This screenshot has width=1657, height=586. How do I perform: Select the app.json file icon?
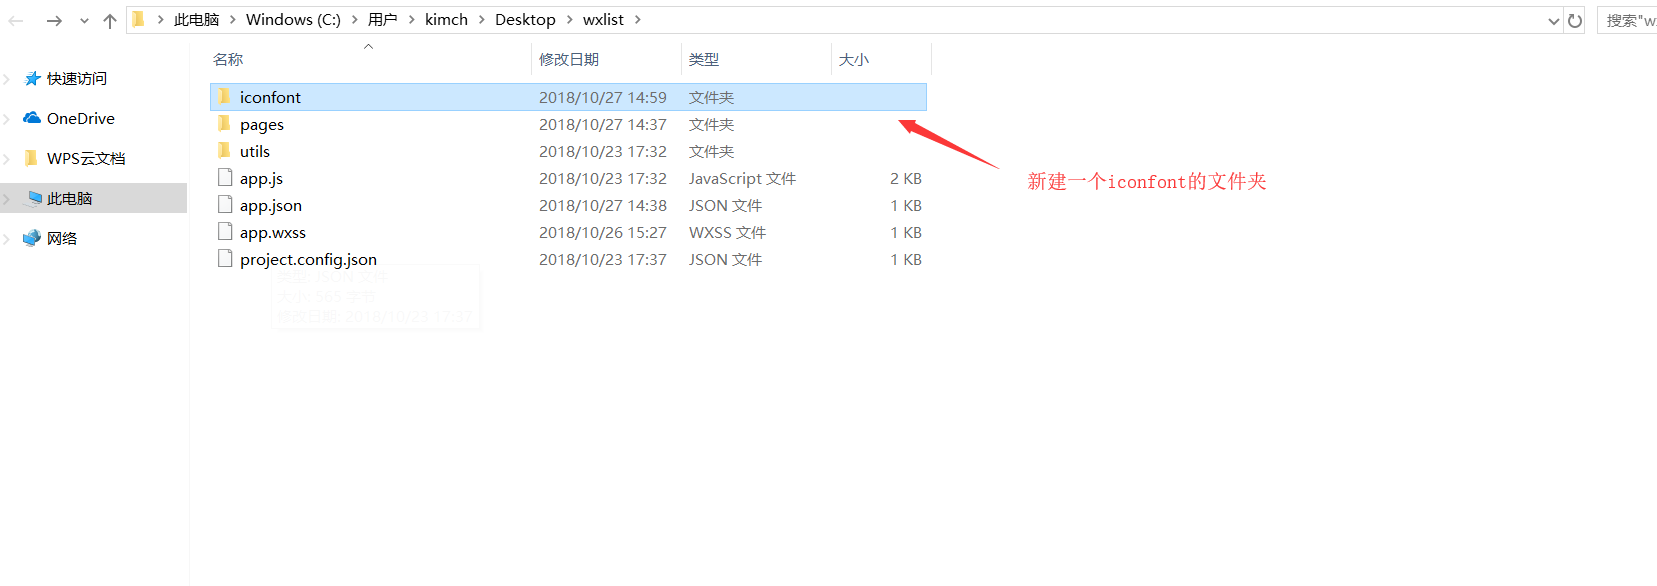[225, 205]
